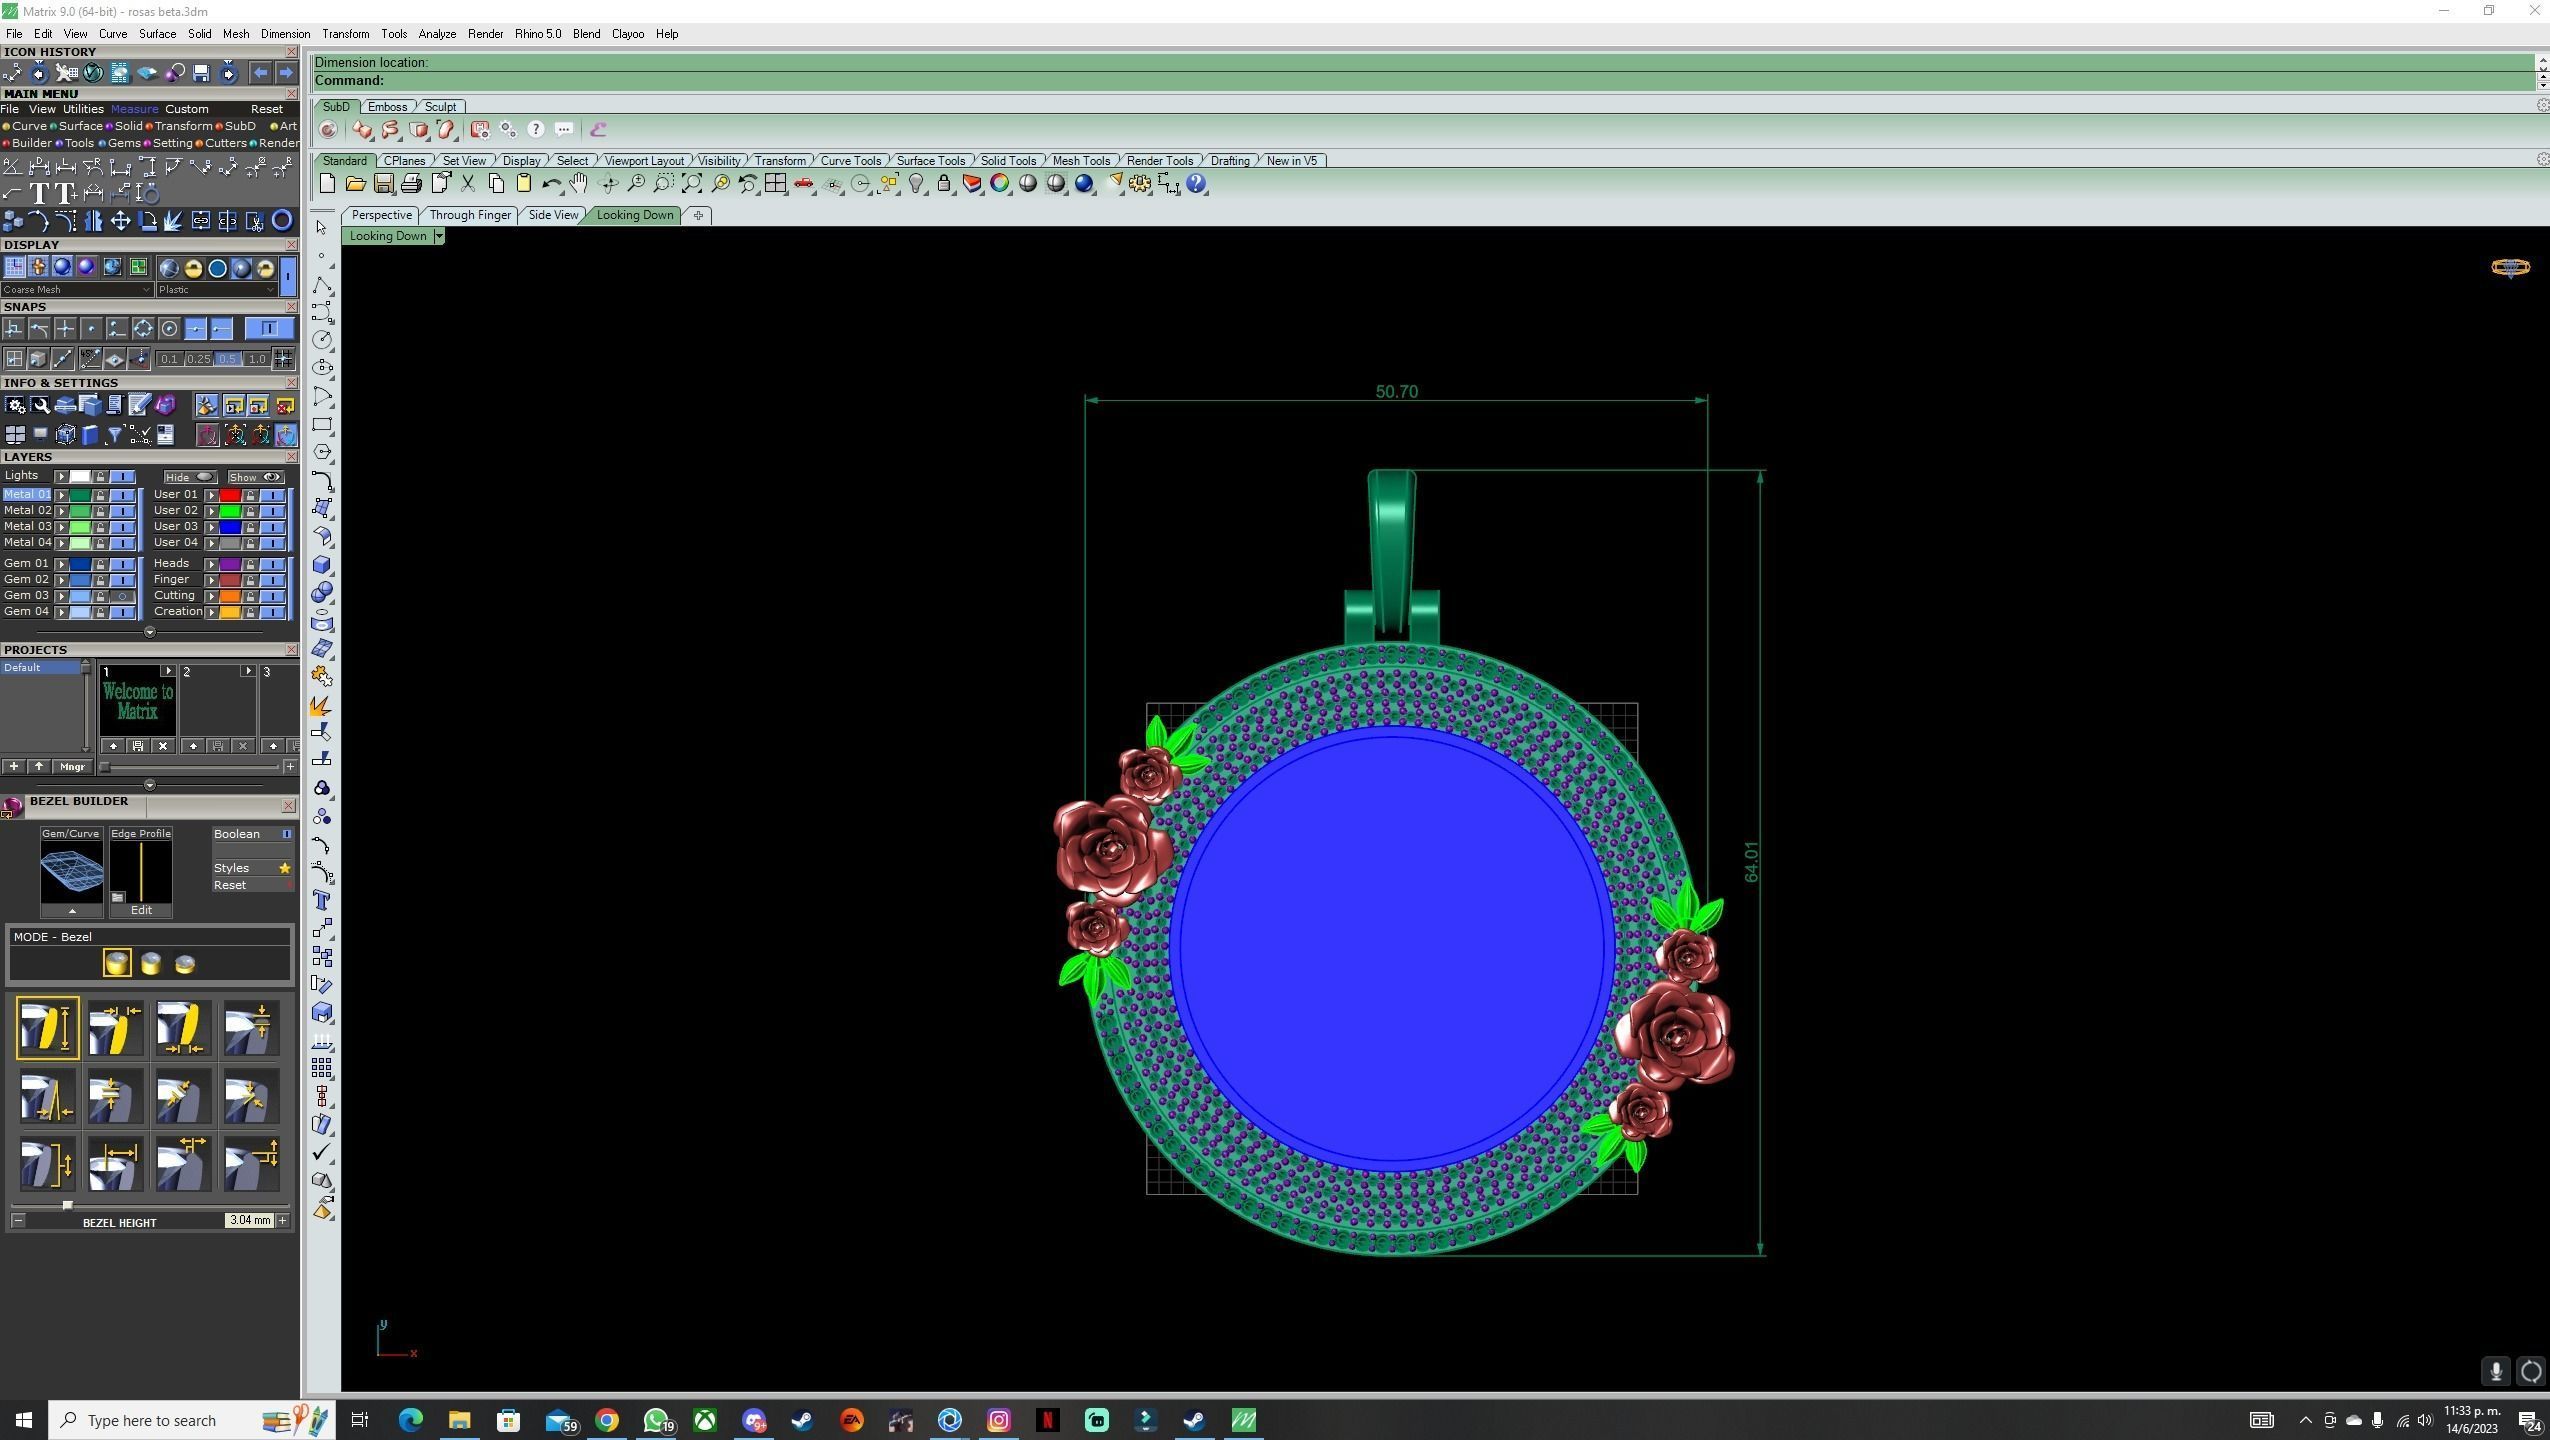Image resolution: width=2550 pixels, height=1440 pixels.
Task: Click the Mngr button in Projects
Action: click(72, 767)
